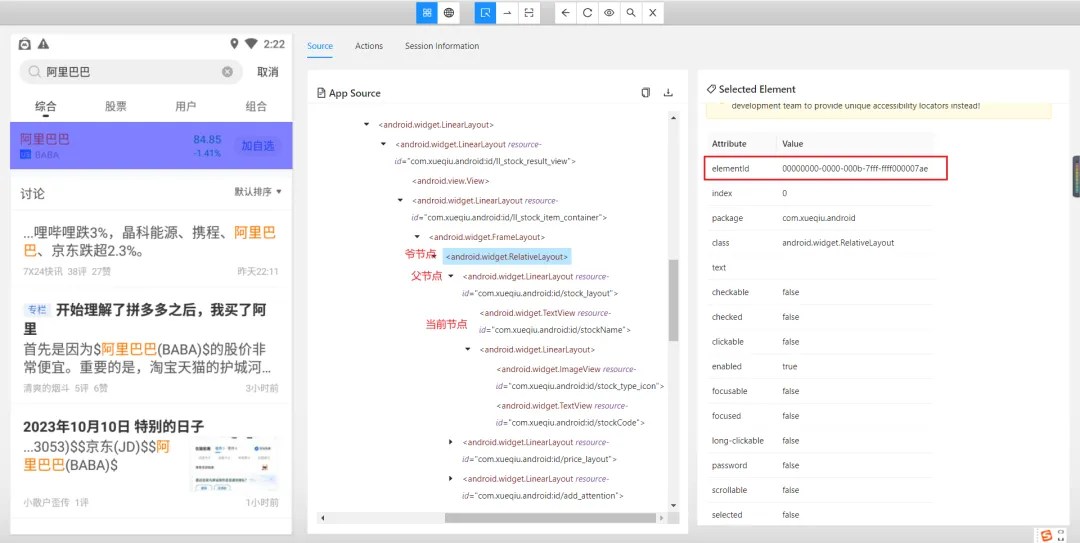Open the Session Information tab
Image resolution: width=1080 pixels, height=543 pixels.
pyautogui.click(x=442, y=46)
